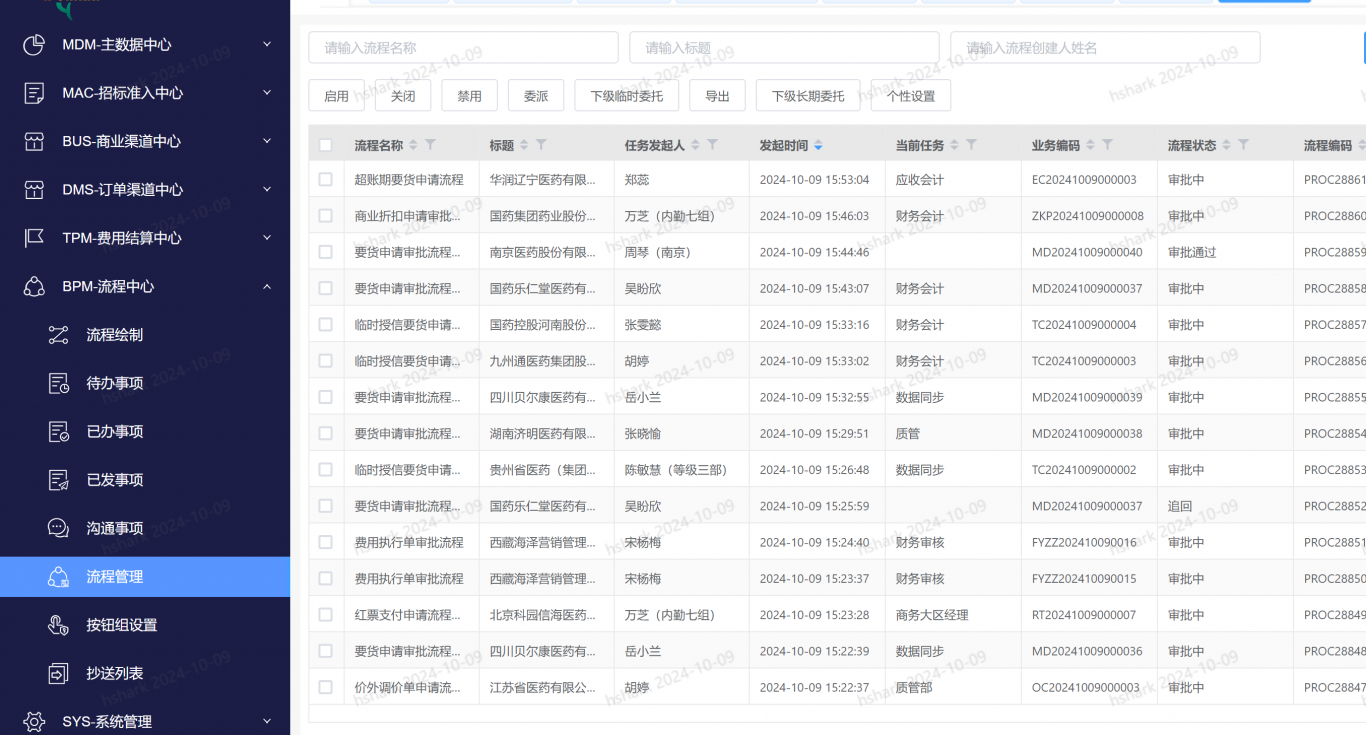Image resolution: width=1366 pixels, height=735 pixels.
Task: Expand BUS-商业渠道中心 menu chevron
Action: coord(267,141)
